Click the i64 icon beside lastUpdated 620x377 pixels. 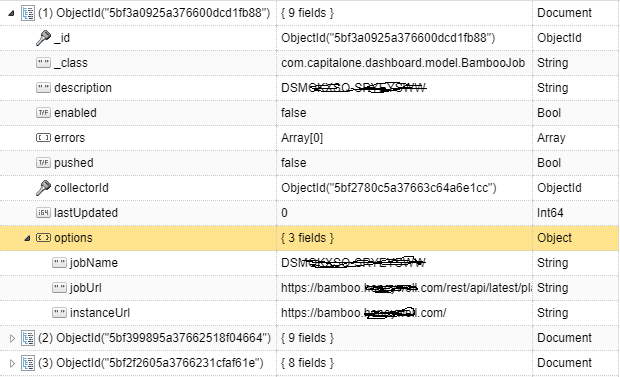(x=43, y=213)
